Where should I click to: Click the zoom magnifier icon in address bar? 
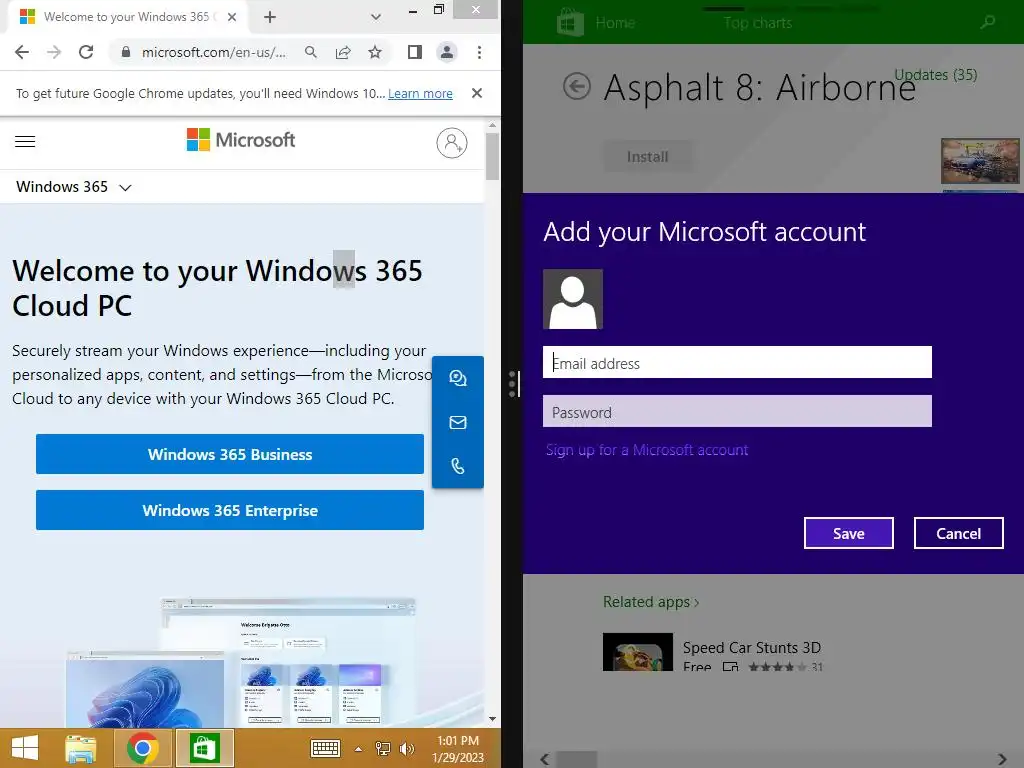pyautogui.click(x=311, y=52)
